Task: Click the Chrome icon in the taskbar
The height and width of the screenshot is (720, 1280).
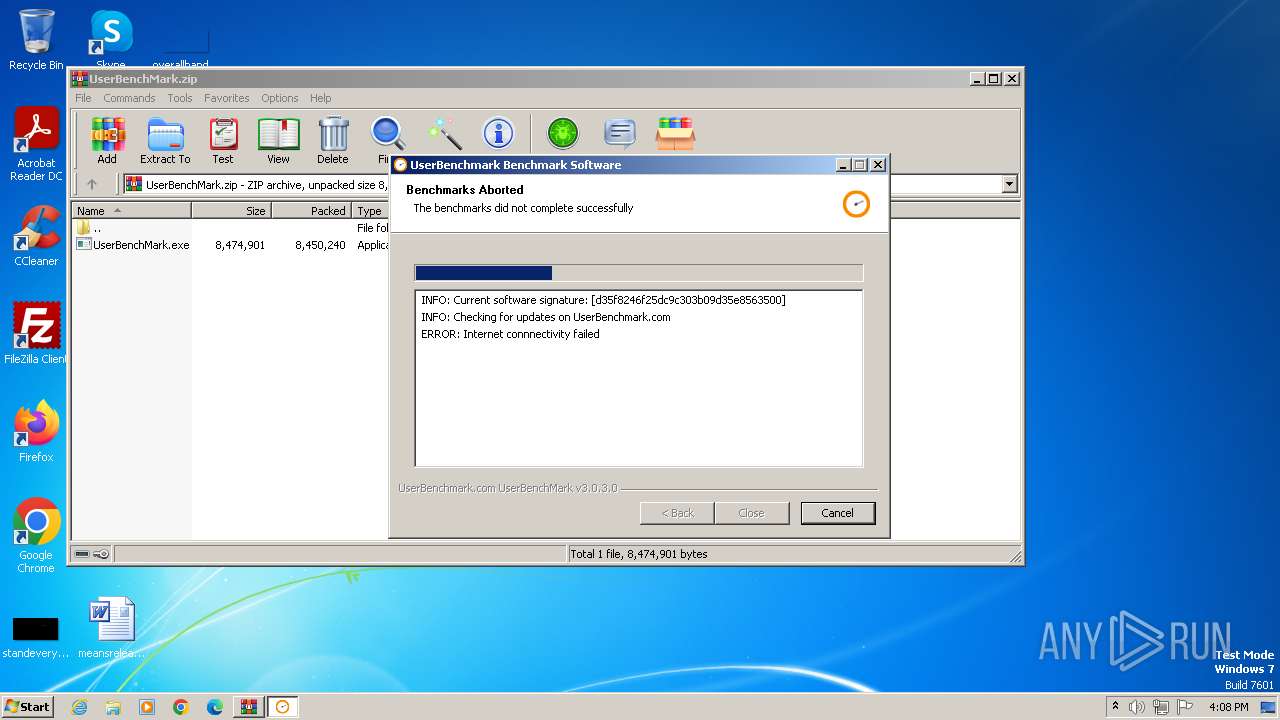Action: 181,707
